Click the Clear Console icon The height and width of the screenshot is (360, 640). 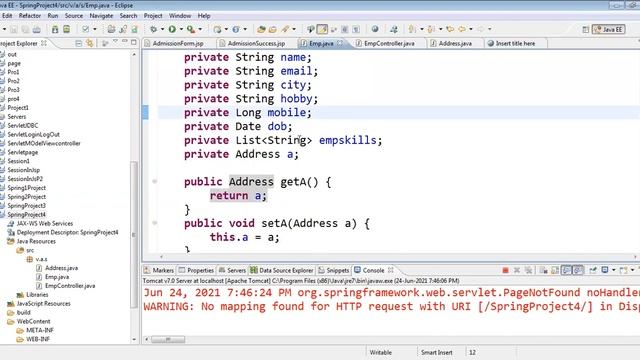click(x=543, y=270)
